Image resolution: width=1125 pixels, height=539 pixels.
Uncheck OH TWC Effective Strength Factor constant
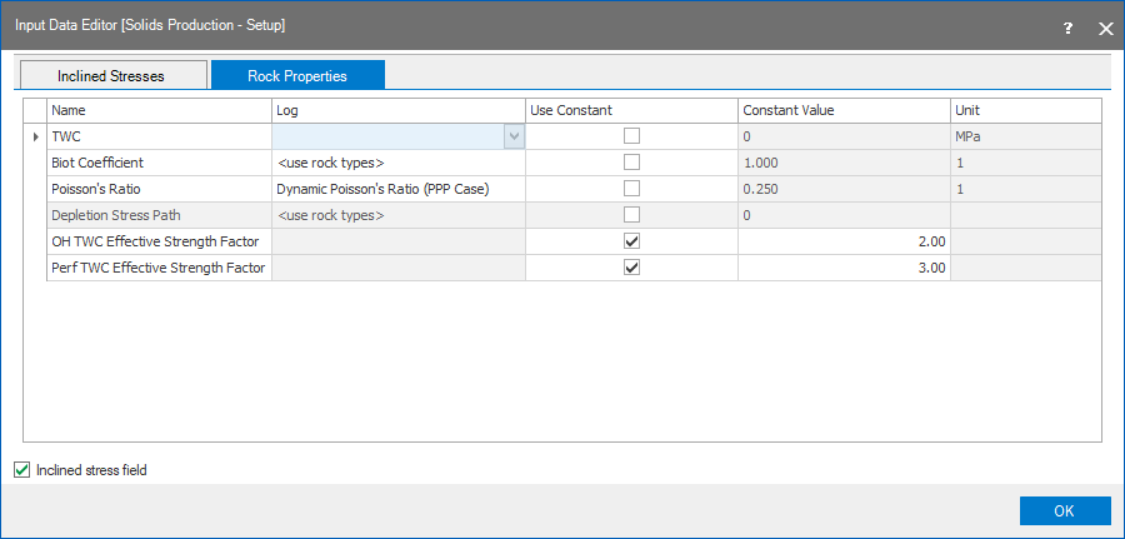point(632,241)
